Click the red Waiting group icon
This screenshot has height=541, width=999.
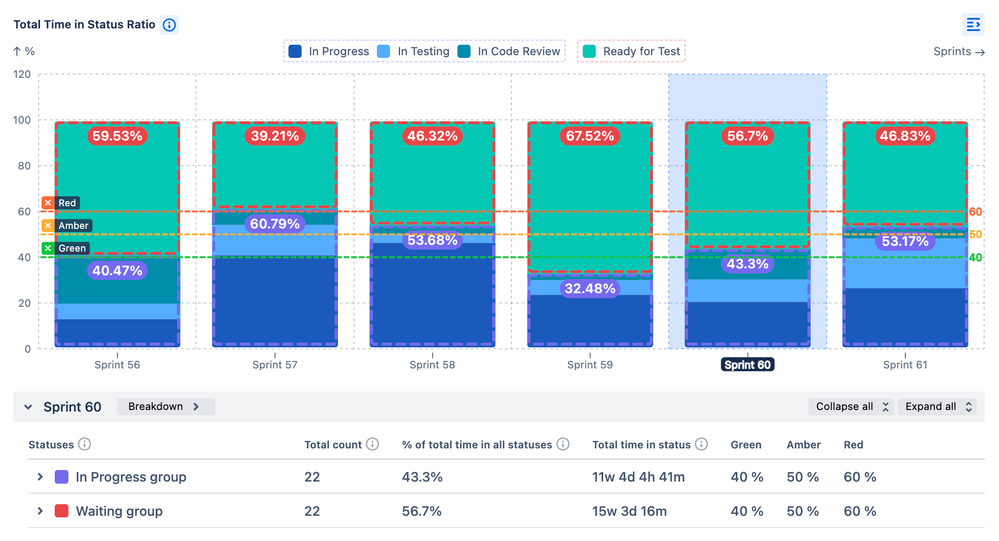[x=62, y=511]
